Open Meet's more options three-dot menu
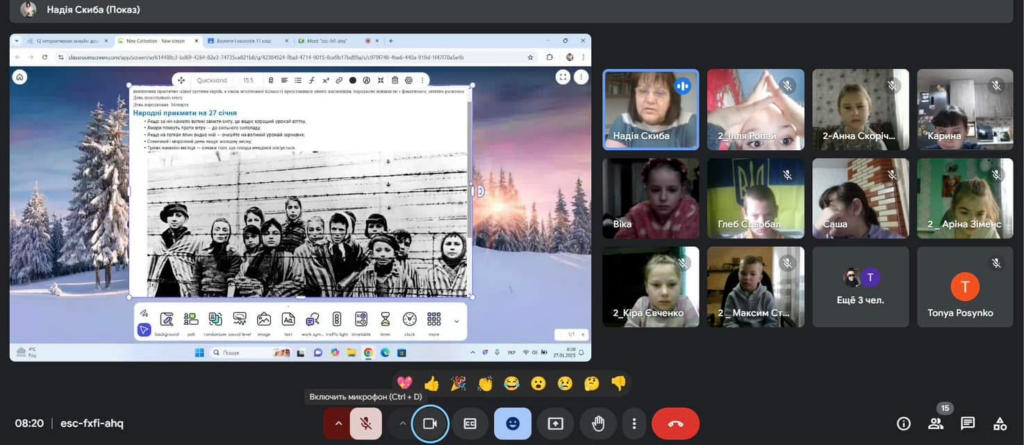Viewport: 1024px width, 445px height. 633,423
